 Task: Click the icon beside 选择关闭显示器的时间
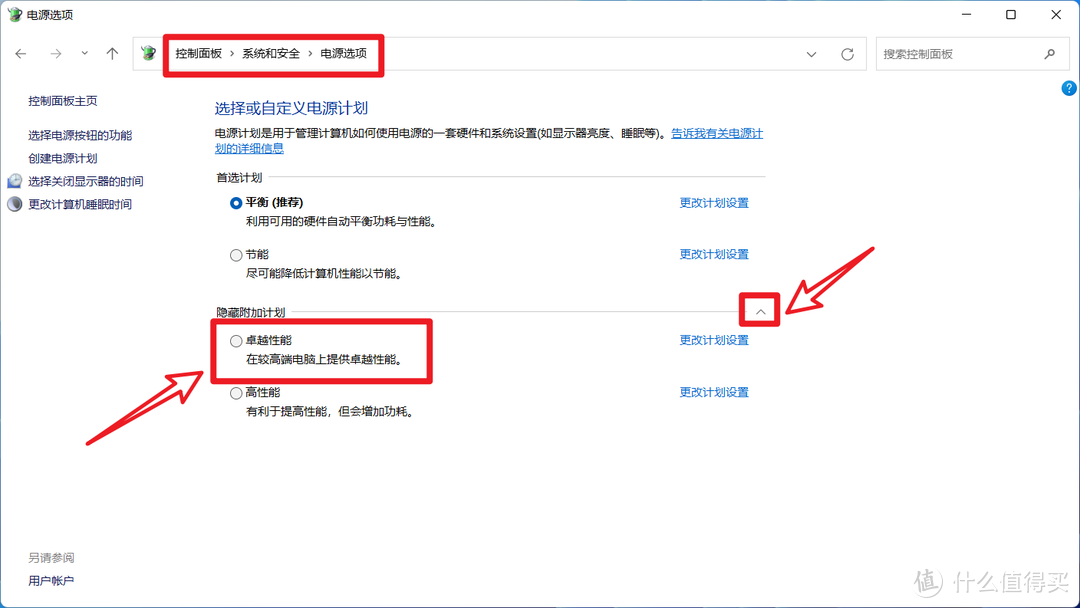tap(14, 181)
